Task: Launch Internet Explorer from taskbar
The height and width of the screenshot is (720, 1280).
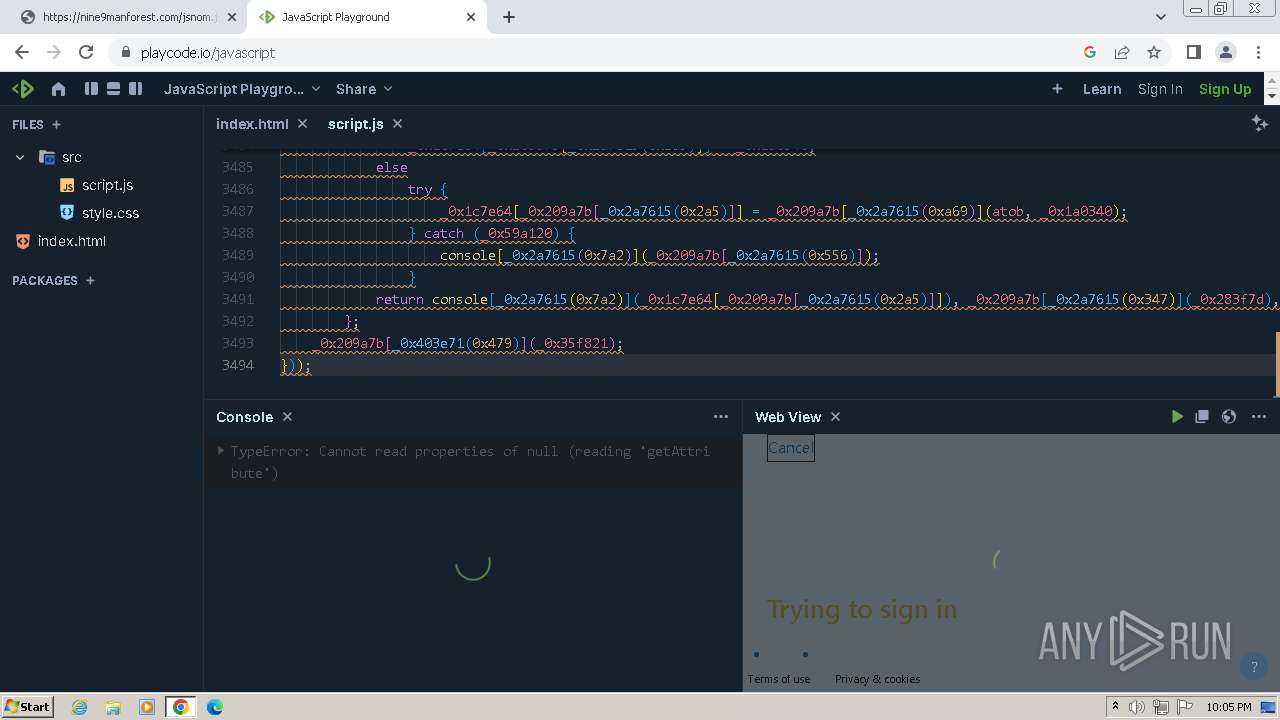Action: pos(79,707)
